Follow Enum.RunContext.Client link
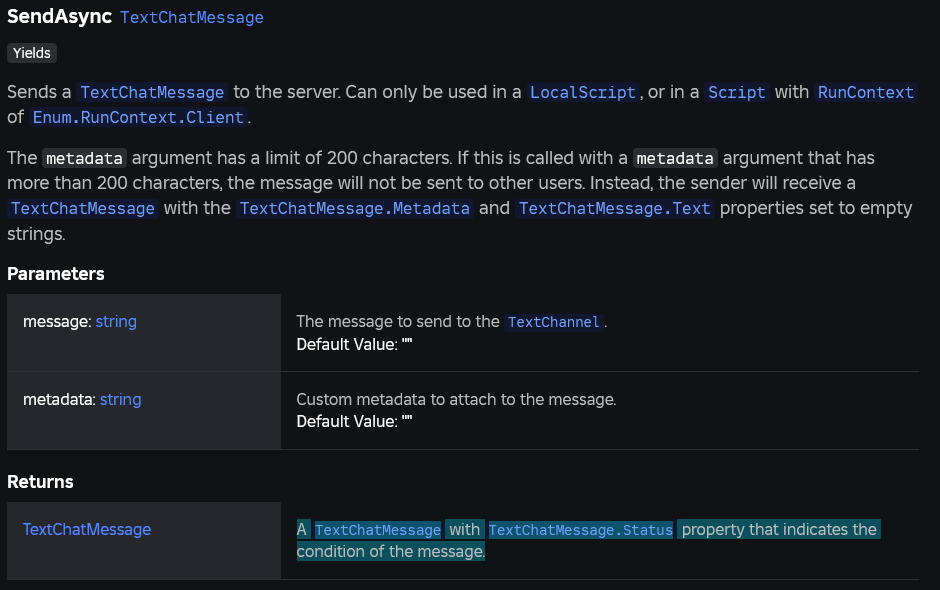 click(x=138, y=118)
